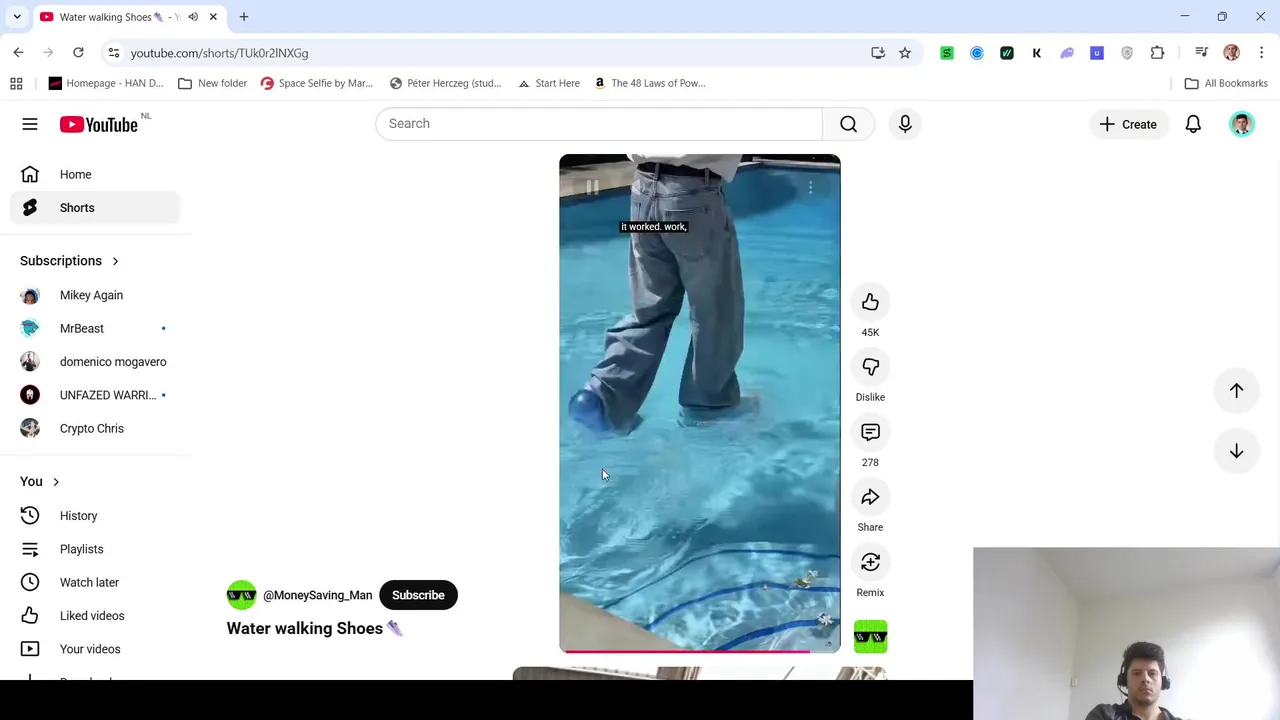Open the bookmarks apps grid icon
The width and height of the screenshot is (1280, 720).
[16, 83]
